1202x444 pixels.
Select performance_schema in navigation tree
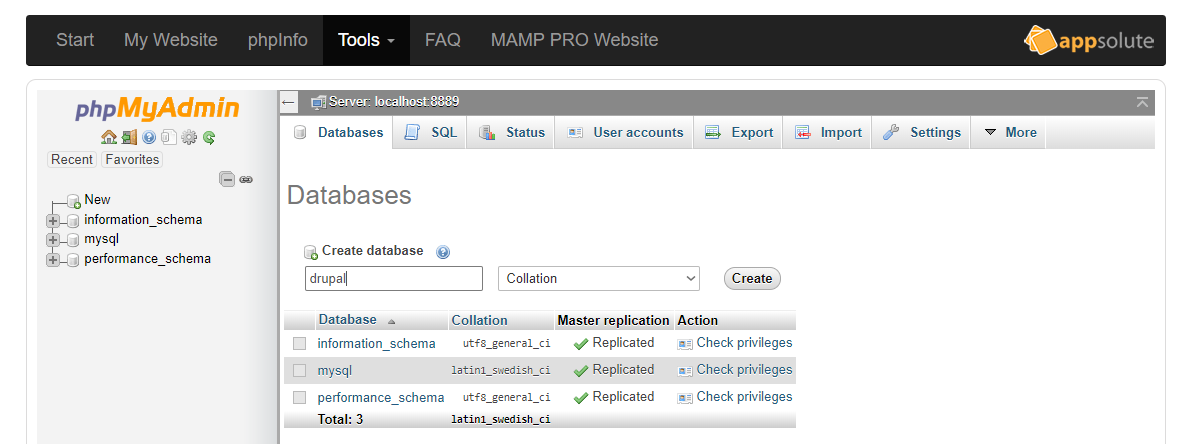147,259
